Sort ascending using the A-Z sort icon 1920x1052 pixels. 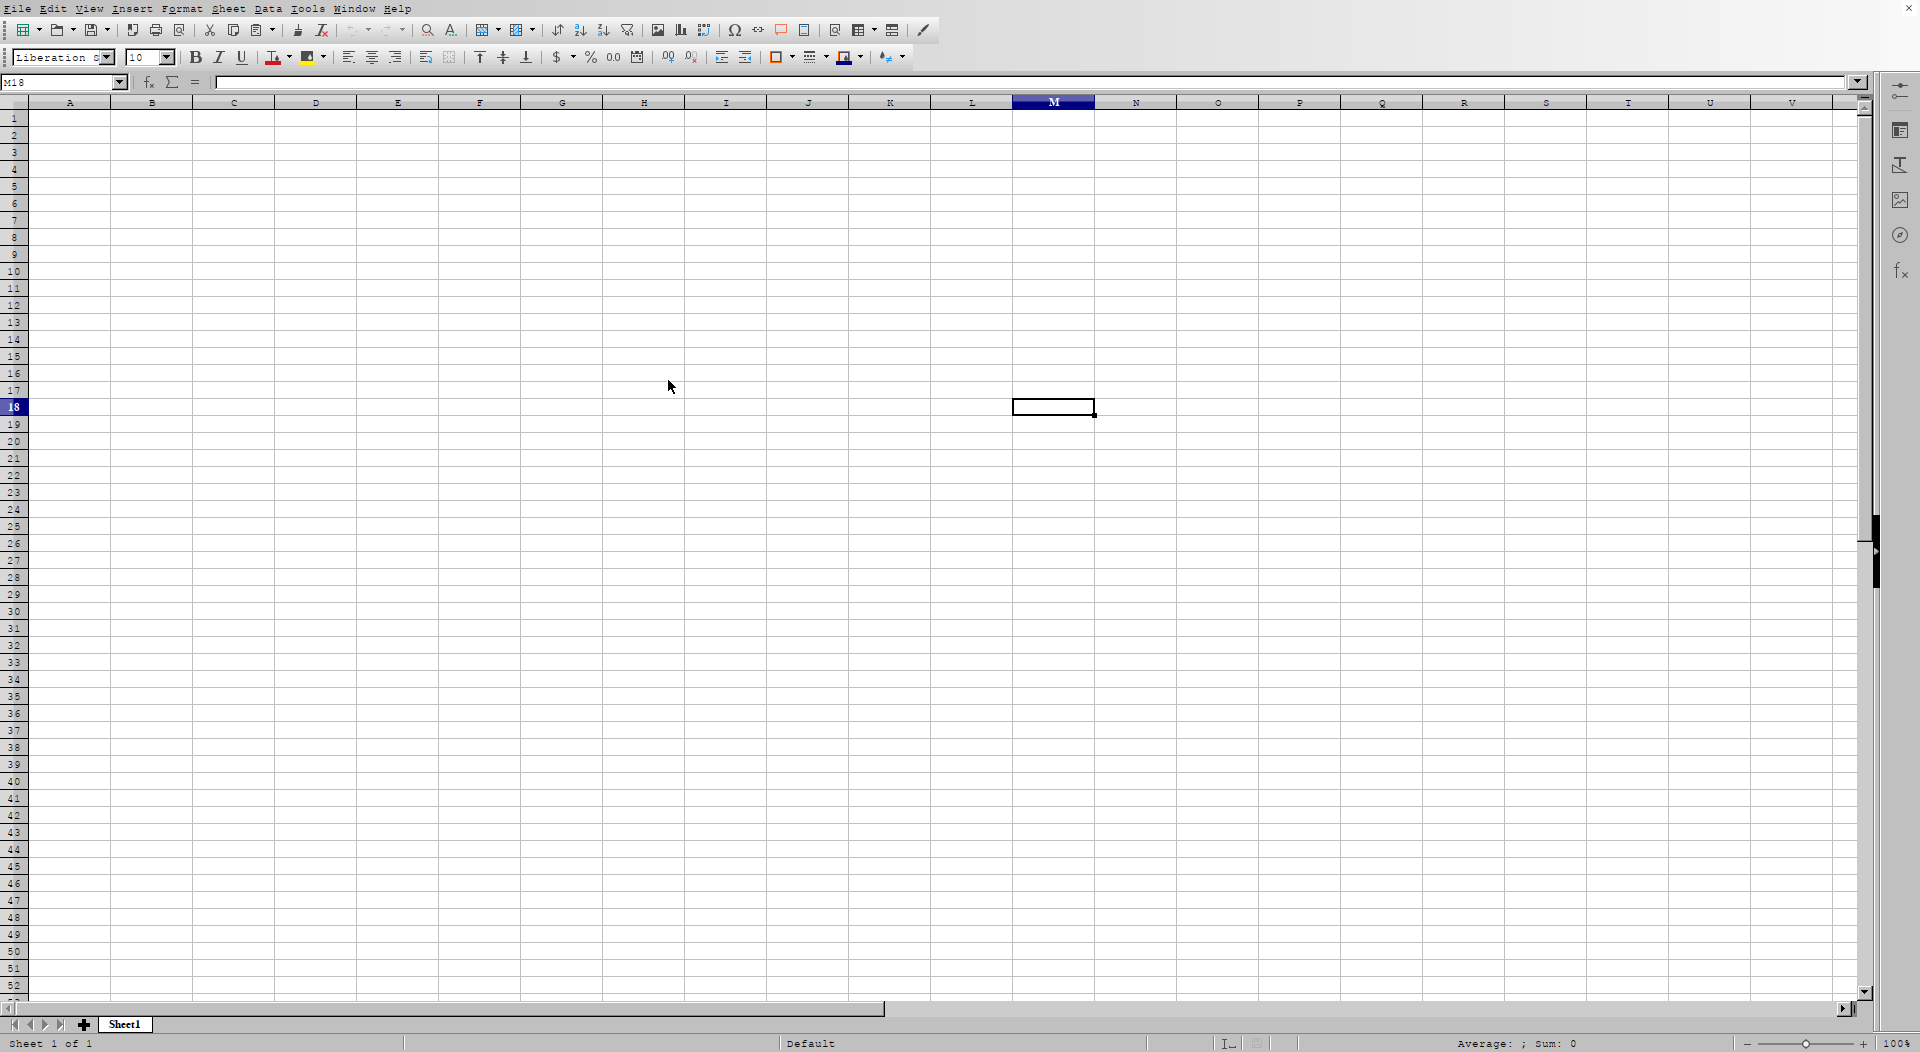[581, 30]
